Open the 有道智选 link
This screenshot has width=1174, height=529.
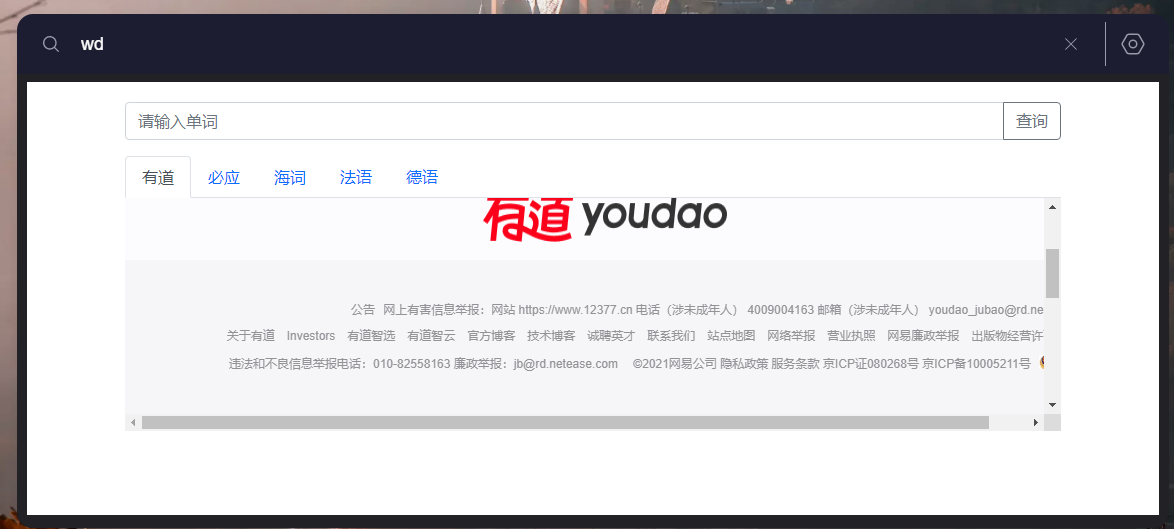pos(371,336)
